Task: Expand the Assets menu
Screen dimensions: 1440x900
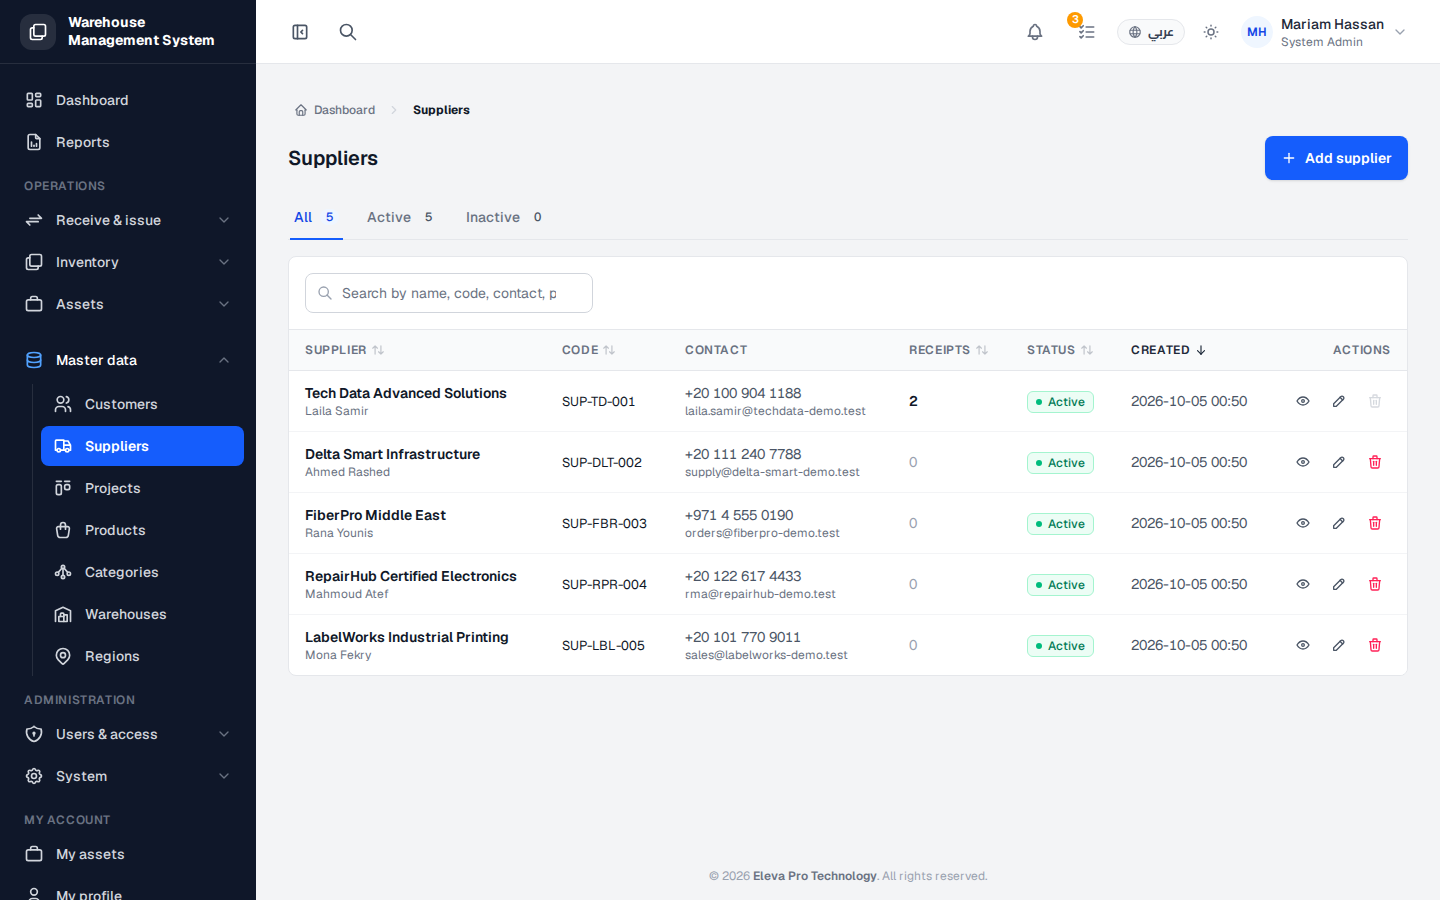Action: (x=128, y=304)
